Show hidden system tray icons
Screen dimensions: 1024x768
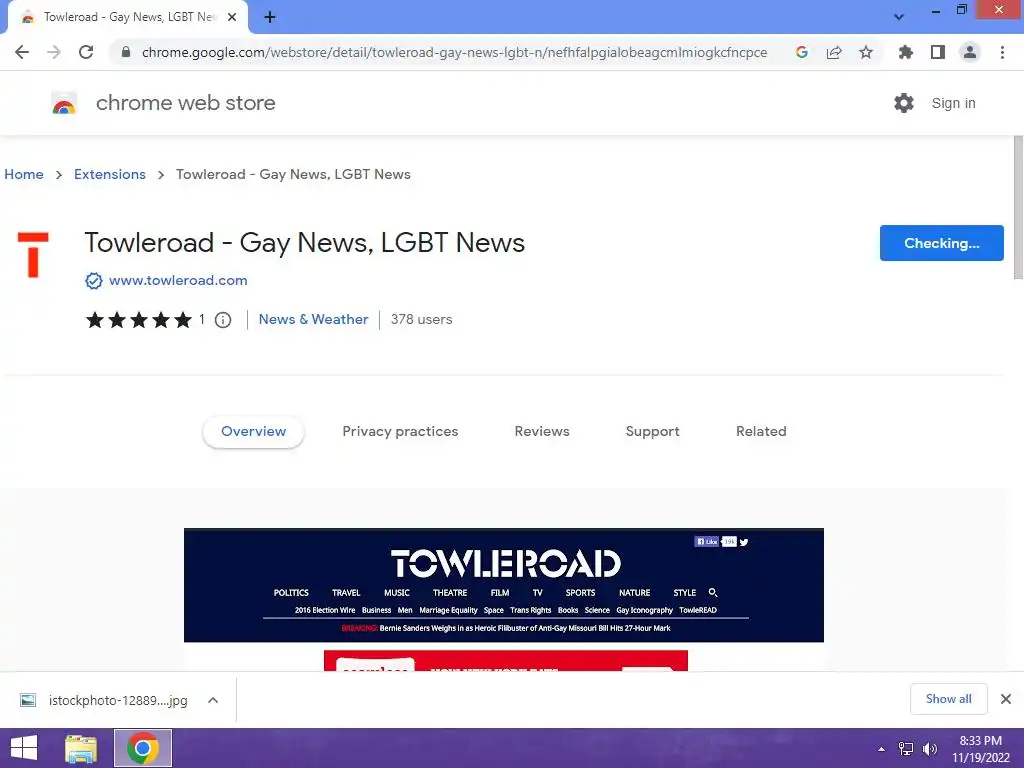(882, 749)
